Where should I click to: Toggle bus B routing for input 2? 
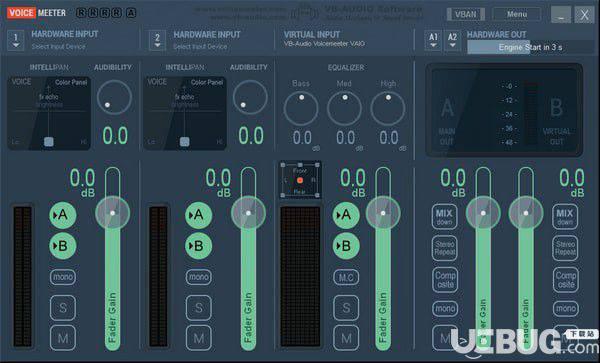(x=199, y=246)
